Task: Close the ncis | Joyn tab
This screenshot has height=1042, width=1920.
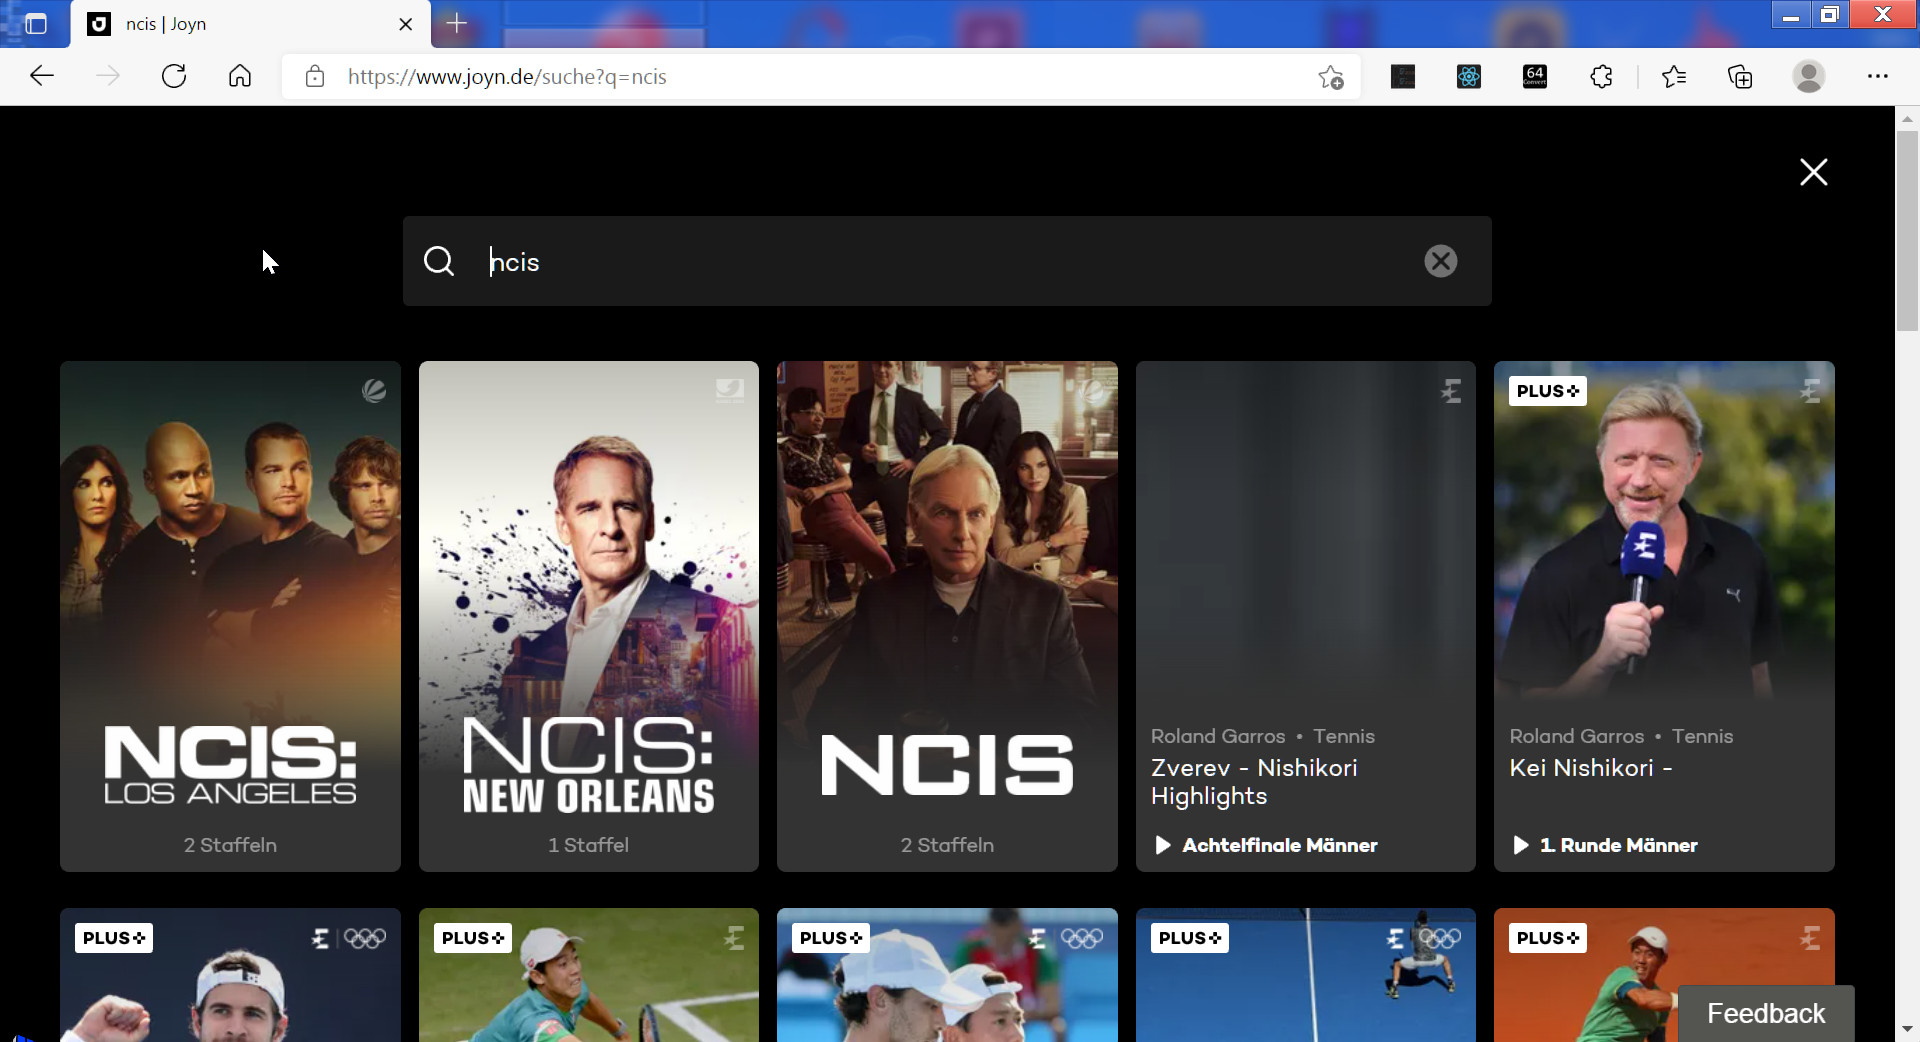Action: [405, 24]
